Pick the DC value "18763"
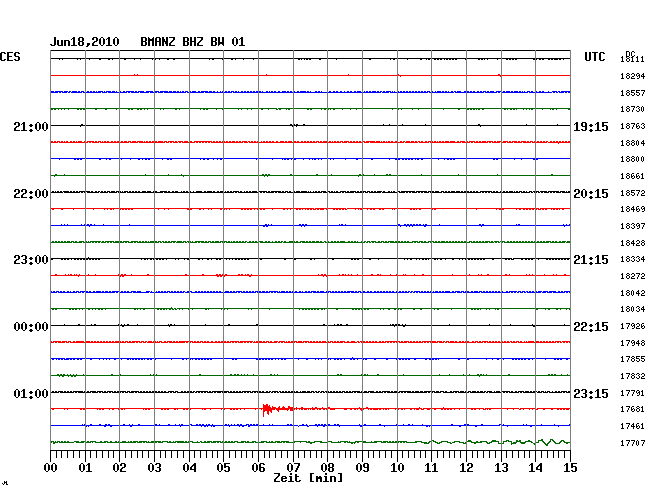The image size is (650, 494). [633, 126]
